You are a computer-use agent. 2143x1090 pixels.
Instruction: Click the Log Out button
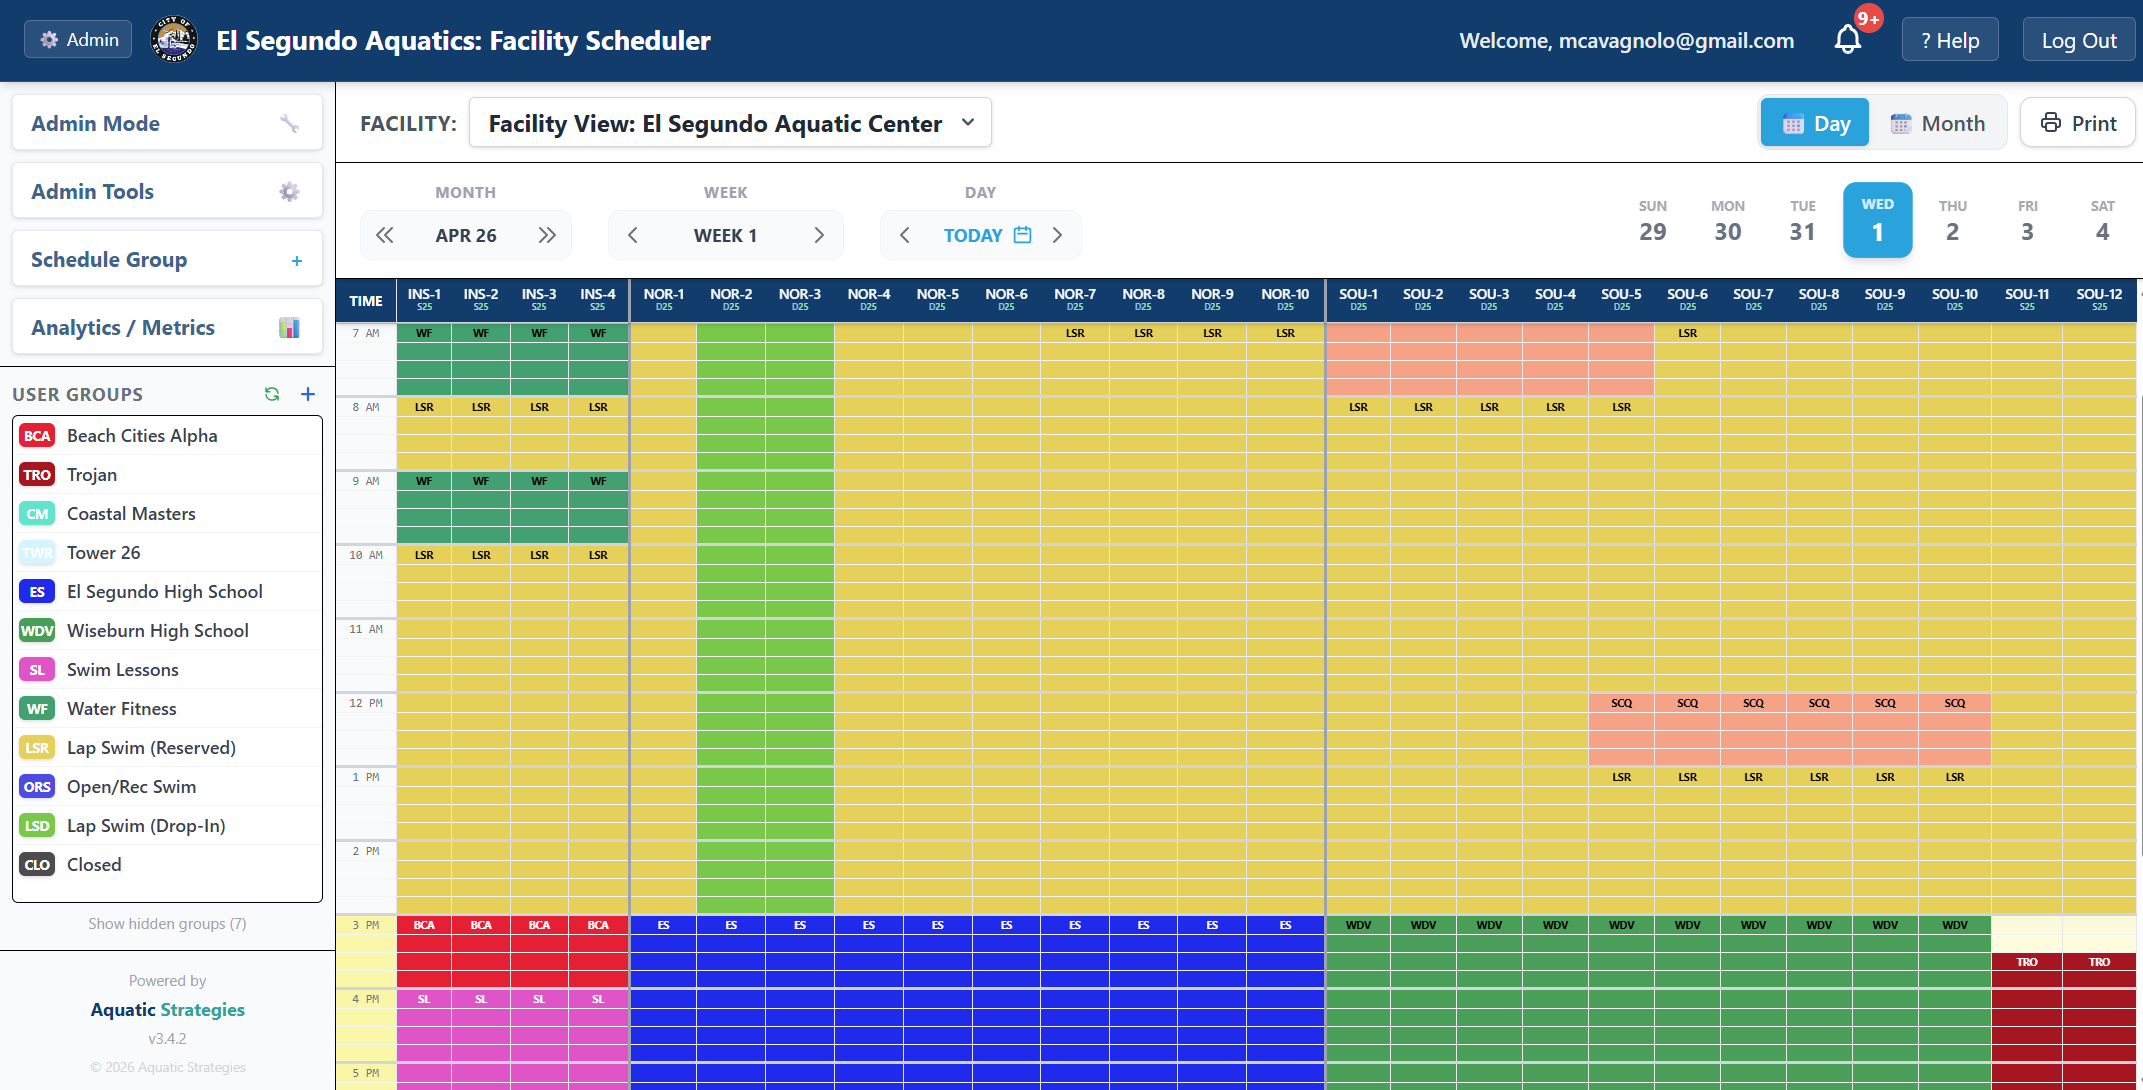(x=2079, y=39)
